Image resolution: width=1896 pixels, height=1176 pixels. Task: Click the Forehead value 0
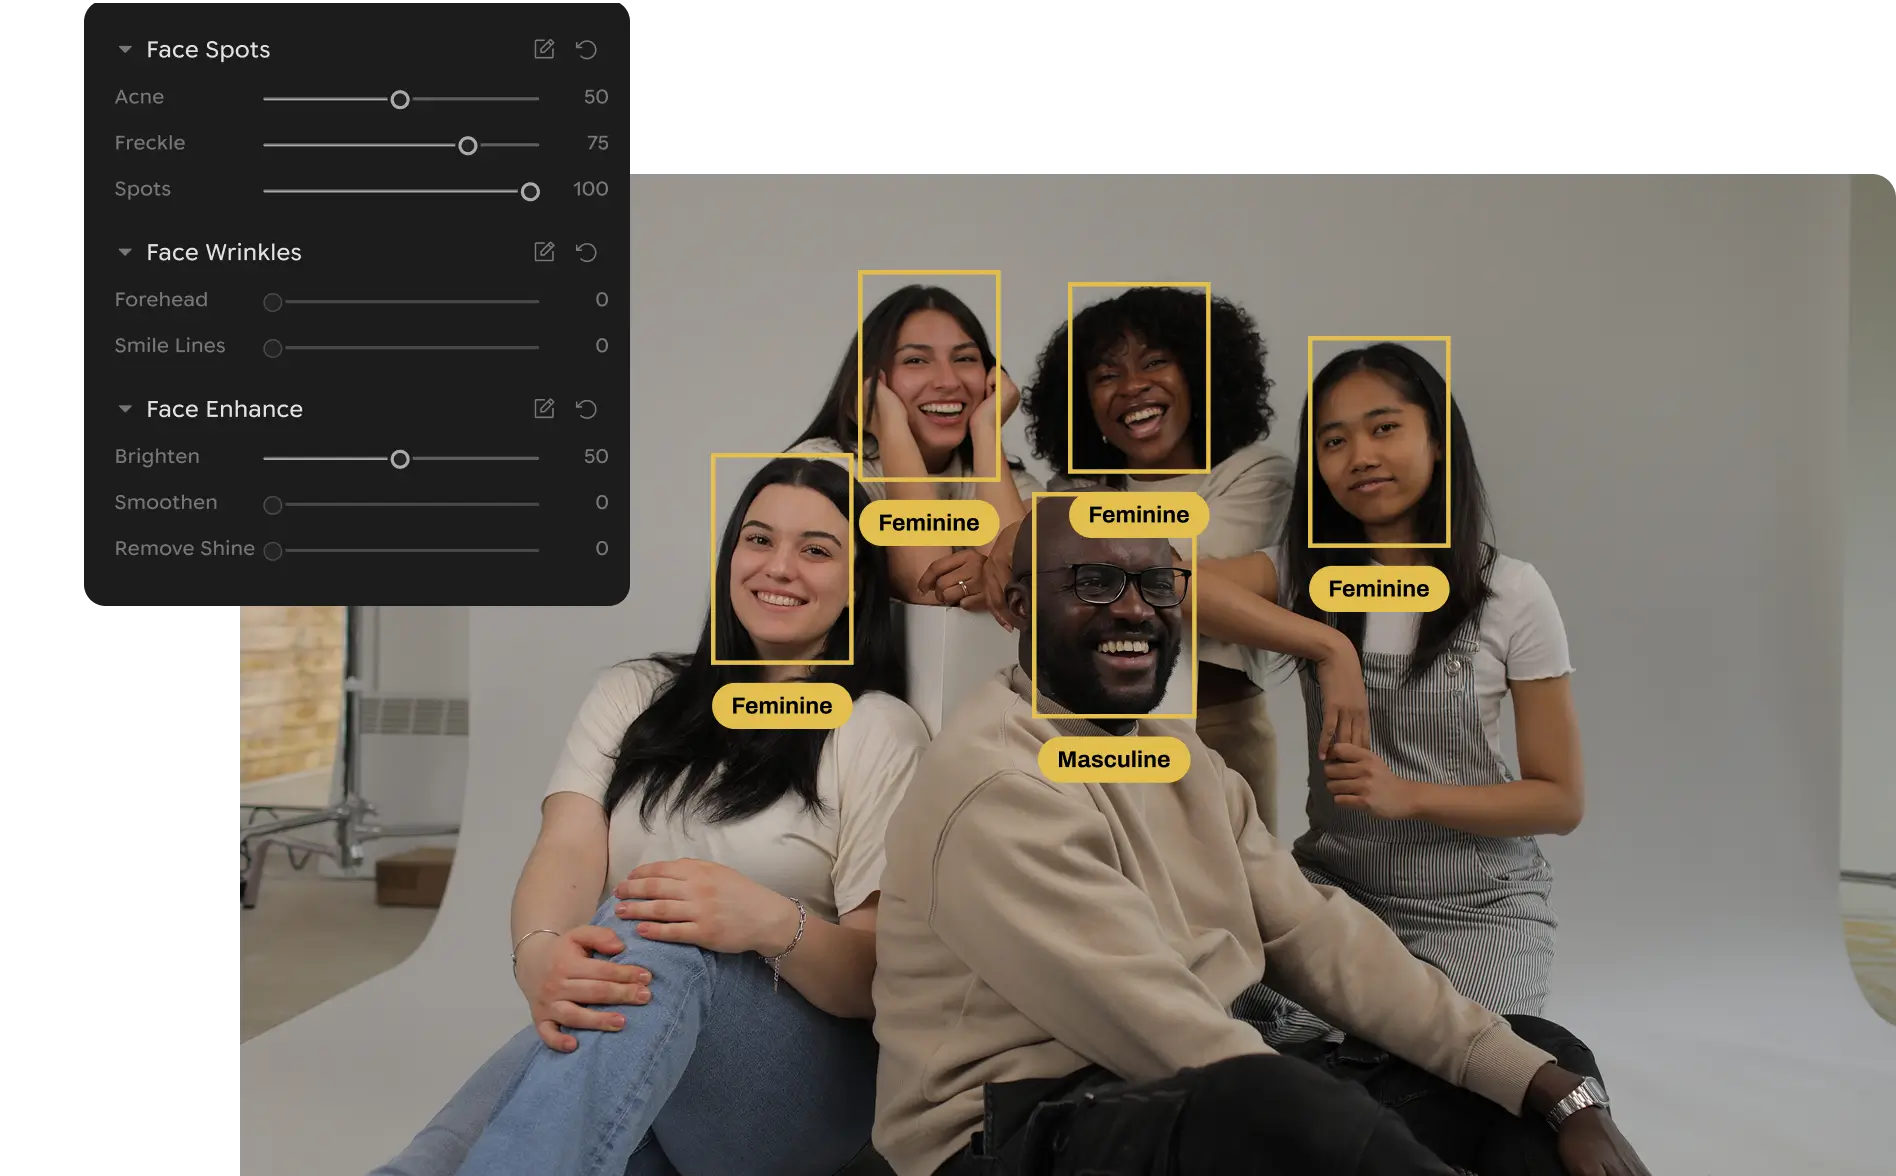[x=602, y=300]
